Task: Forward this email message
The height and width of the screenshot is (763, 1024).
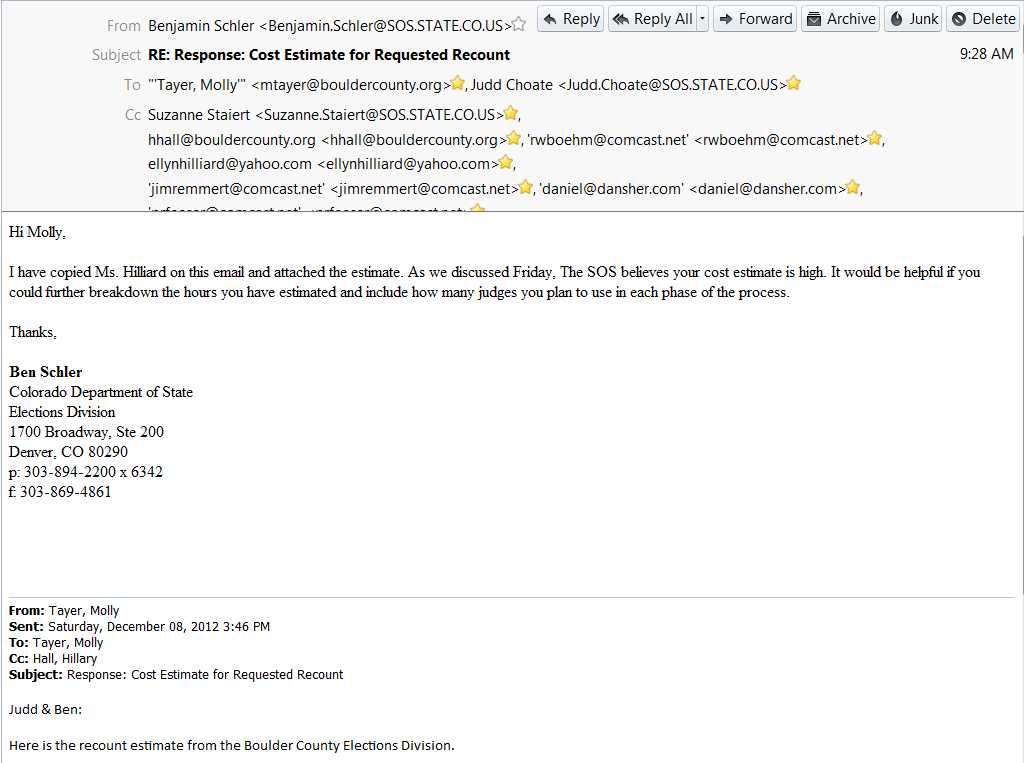Action: point(755,19)
